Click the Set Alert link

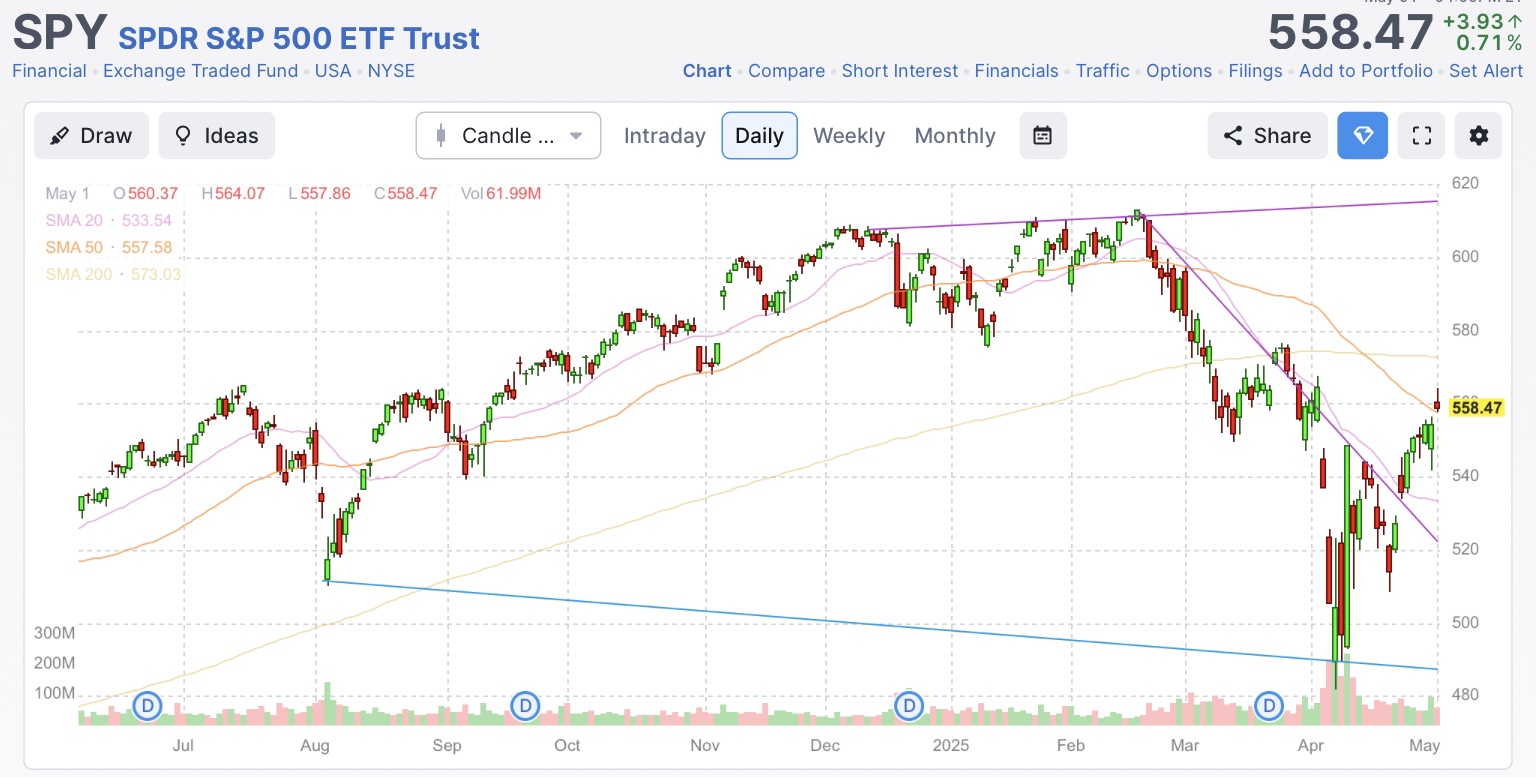[1486, 71]
